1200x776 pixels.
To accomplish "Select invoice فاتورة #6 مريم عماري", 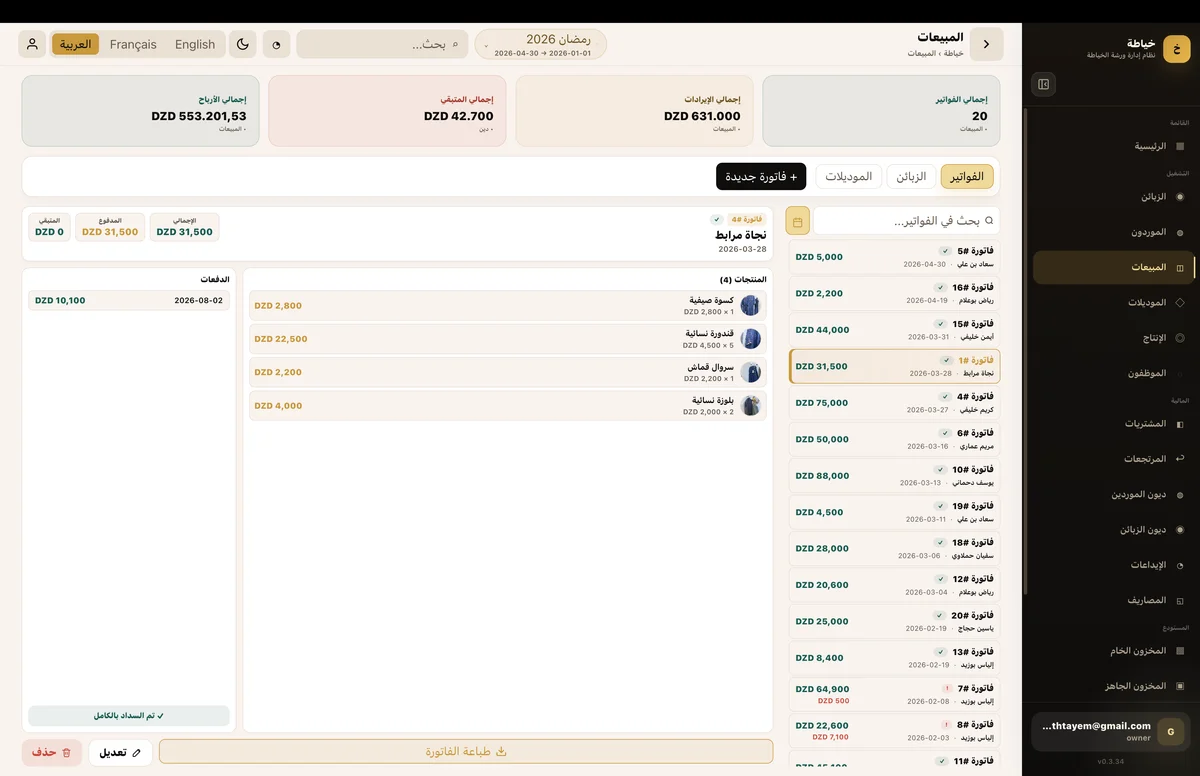I will click(x=894, y=439).
